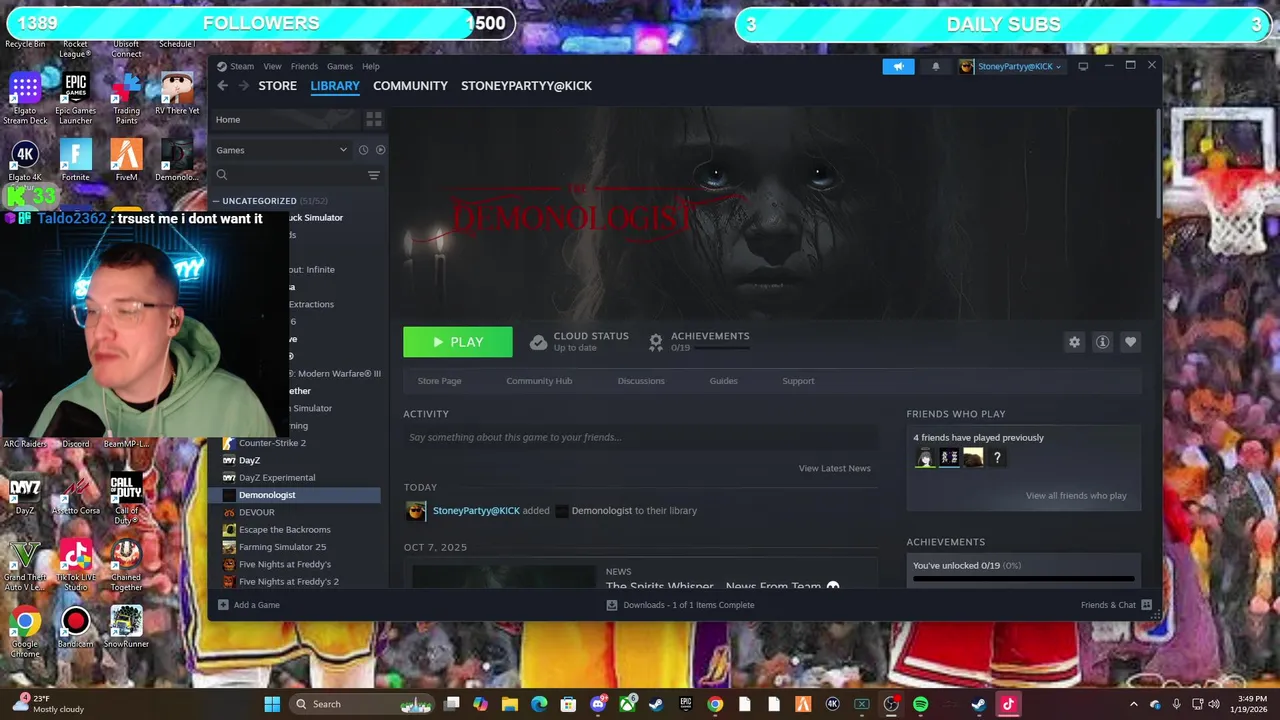Show hidden system tray icons chevron

[1133, 704]
